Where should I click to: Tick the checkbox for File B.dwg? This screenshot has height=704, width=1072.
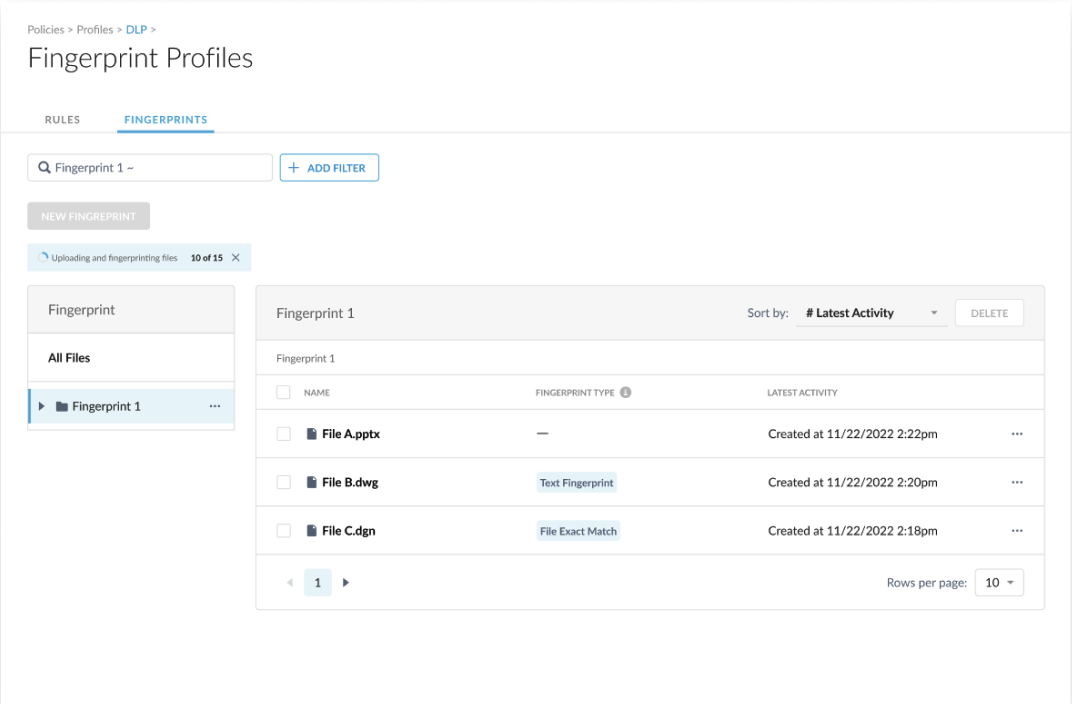pyautogui.click(x=284, y=482)
